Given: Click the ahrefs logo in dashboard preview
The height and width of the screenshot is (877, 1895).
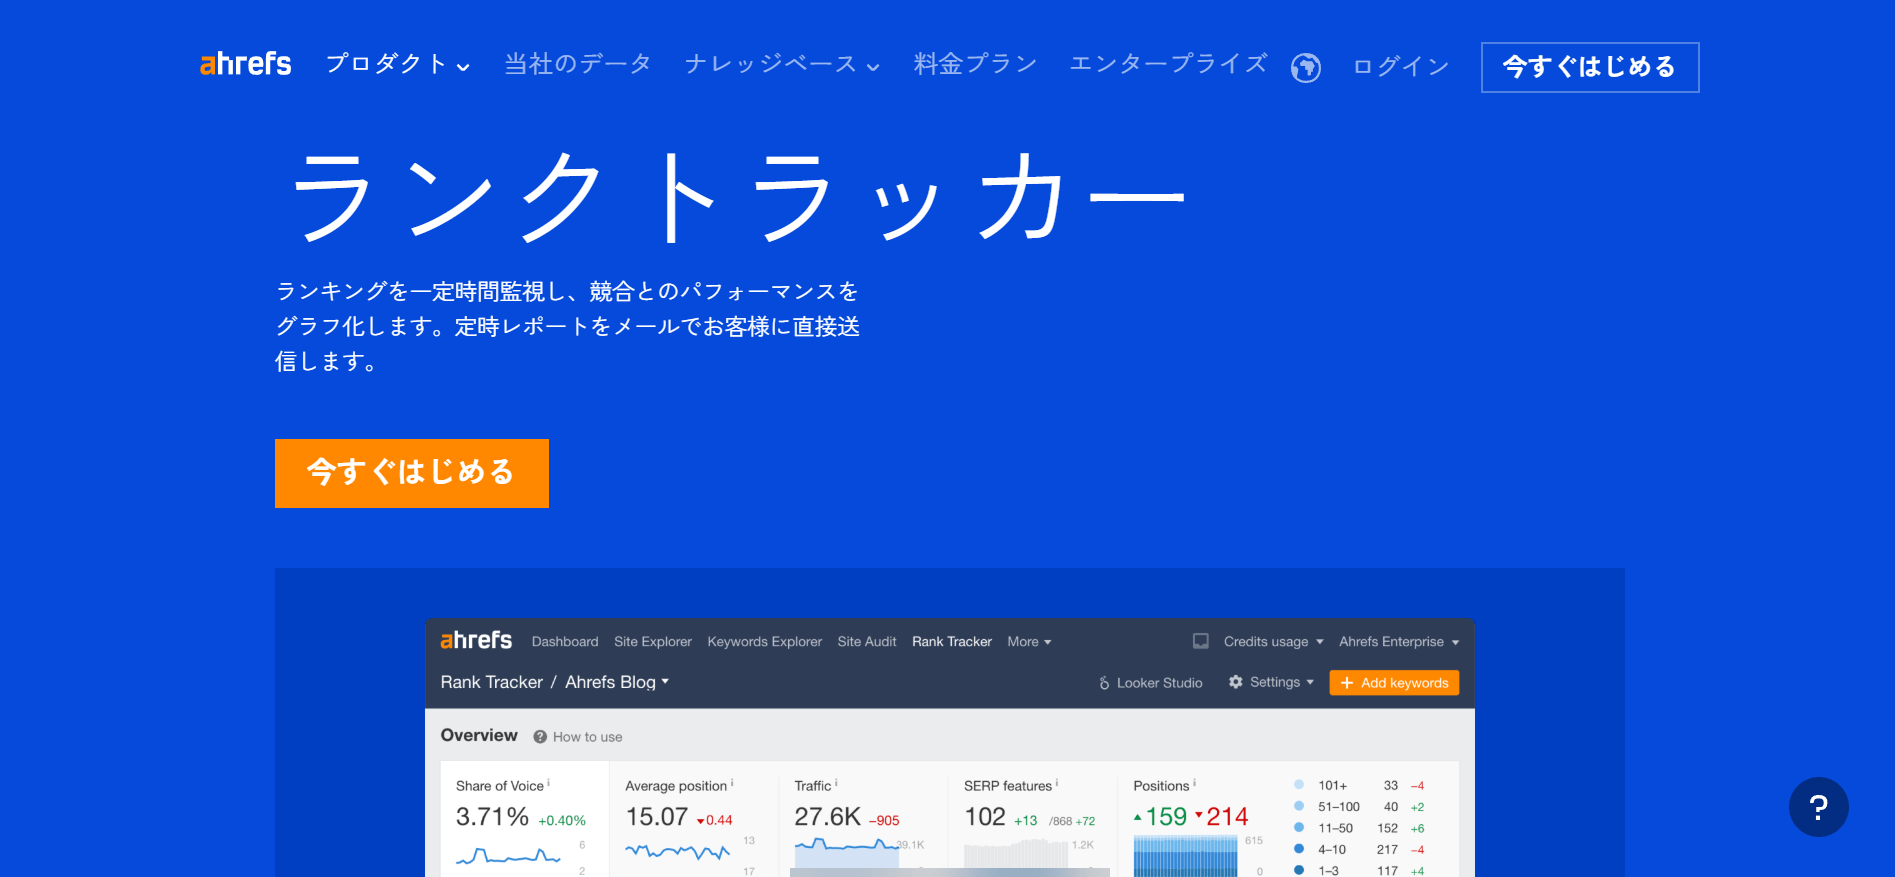Looking at the screenshot, I should tap(476, 640).
